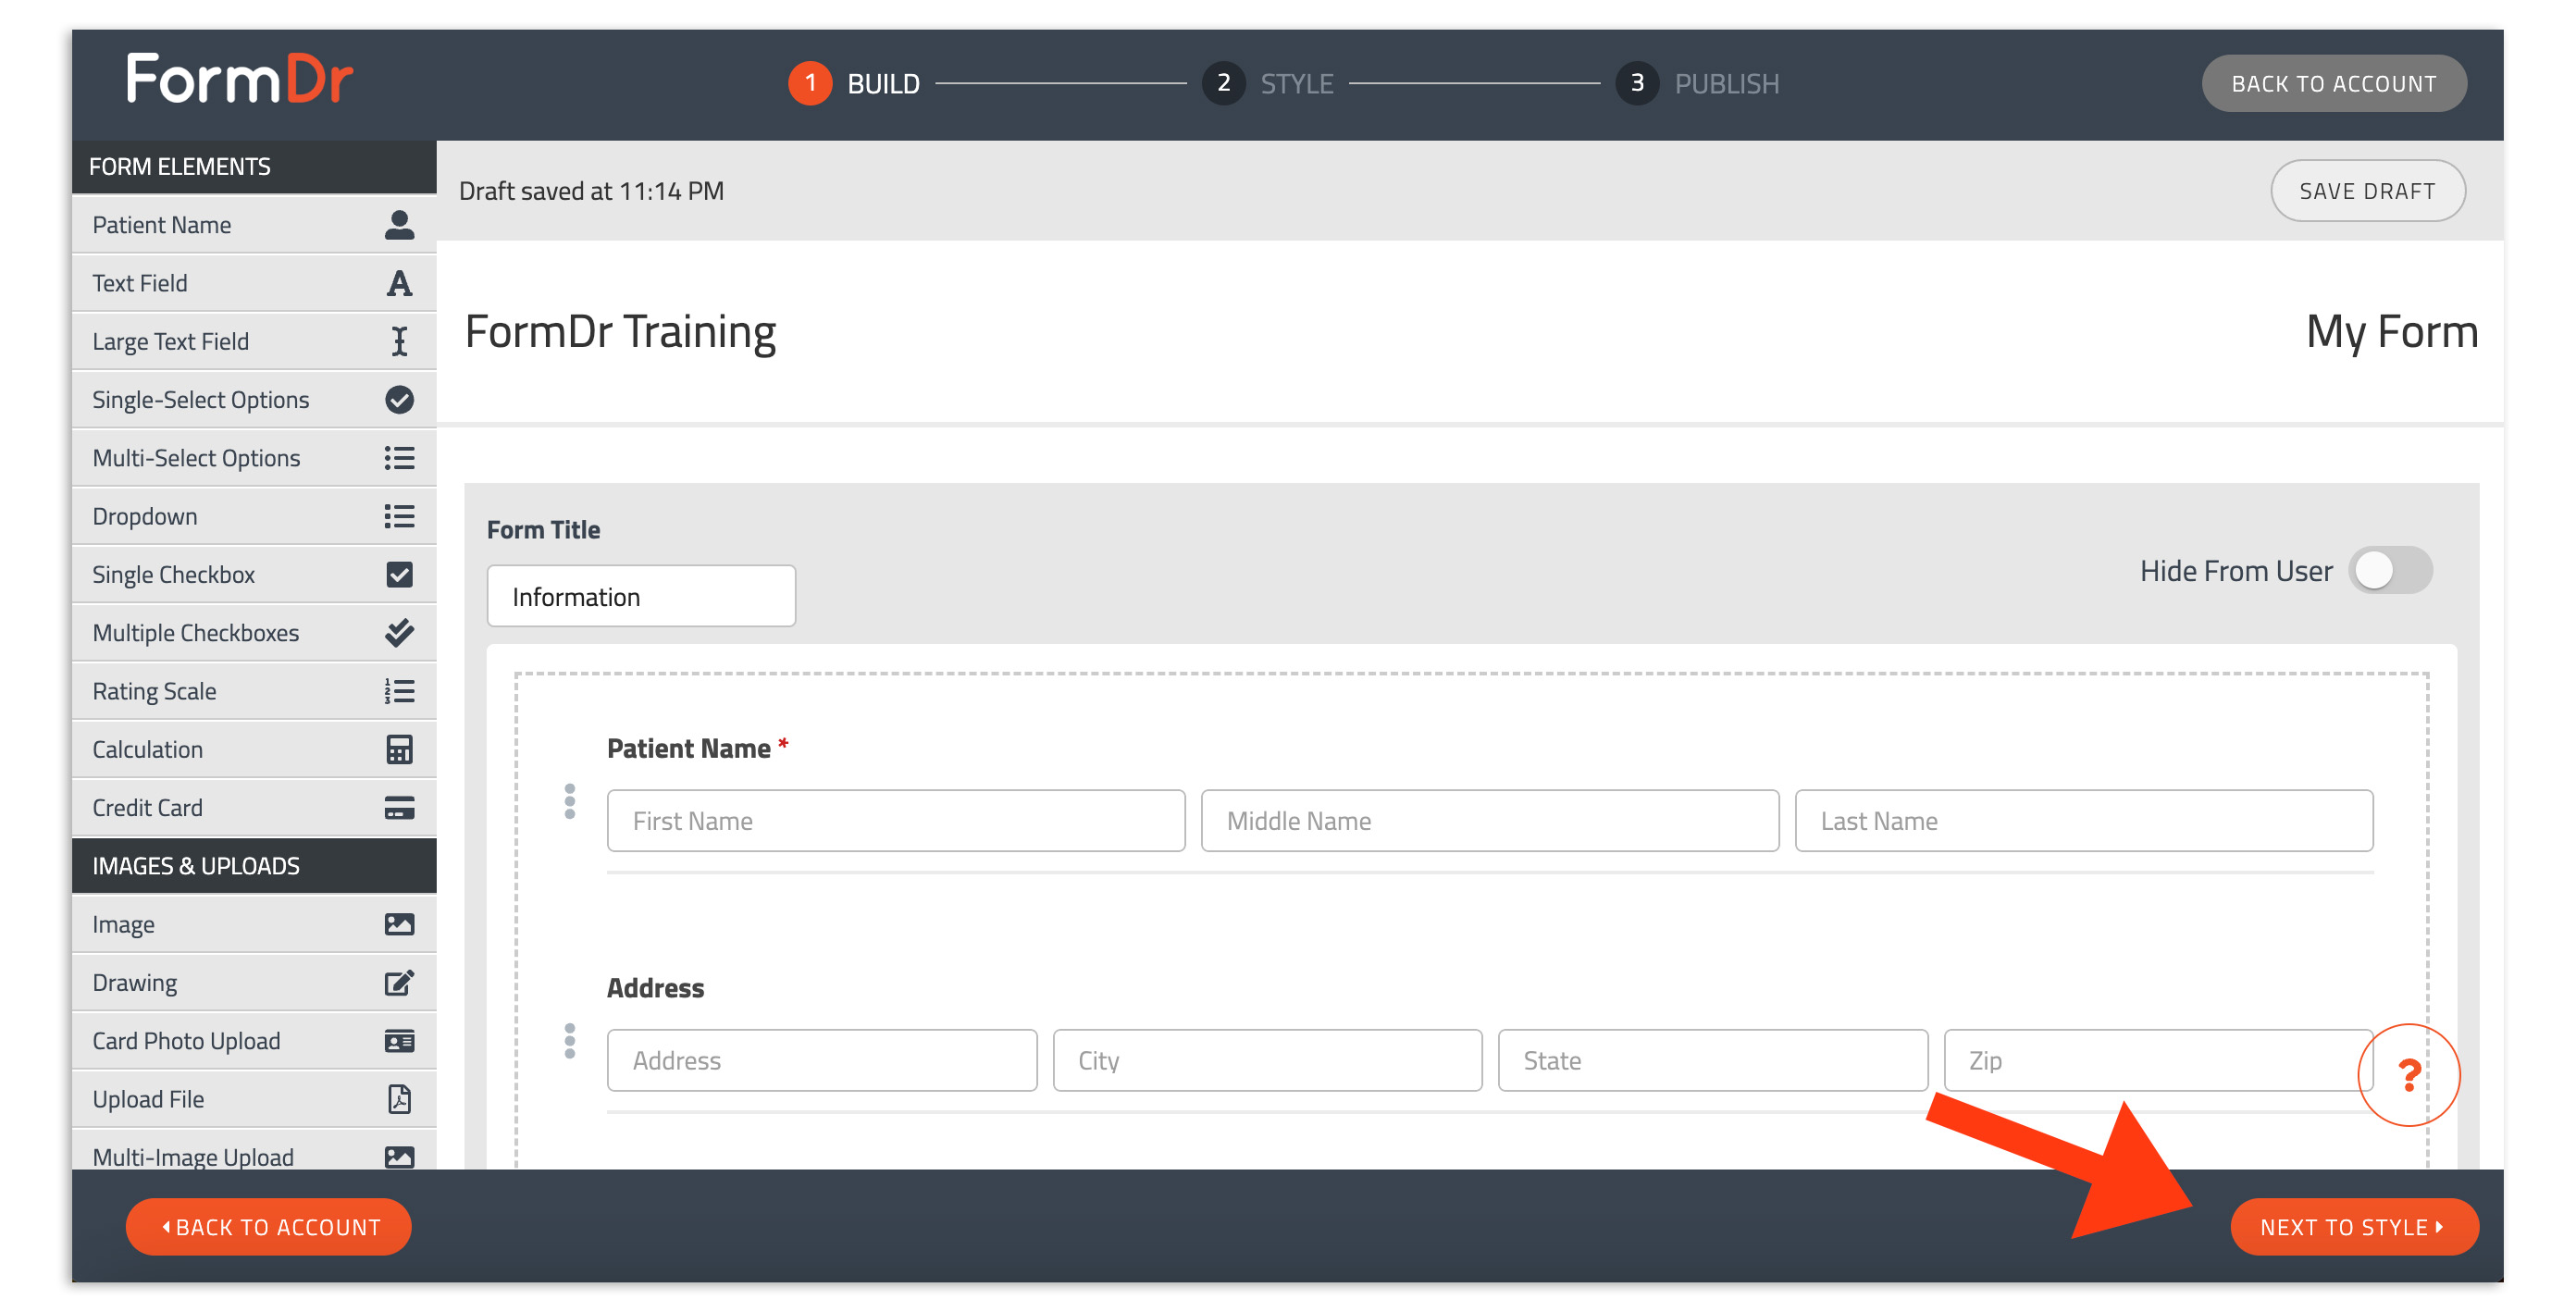The height and width of the screenshot is (1312, 2576).
Task: Open the orange question mark help bubble
Action: [x=2408, y=1075]
